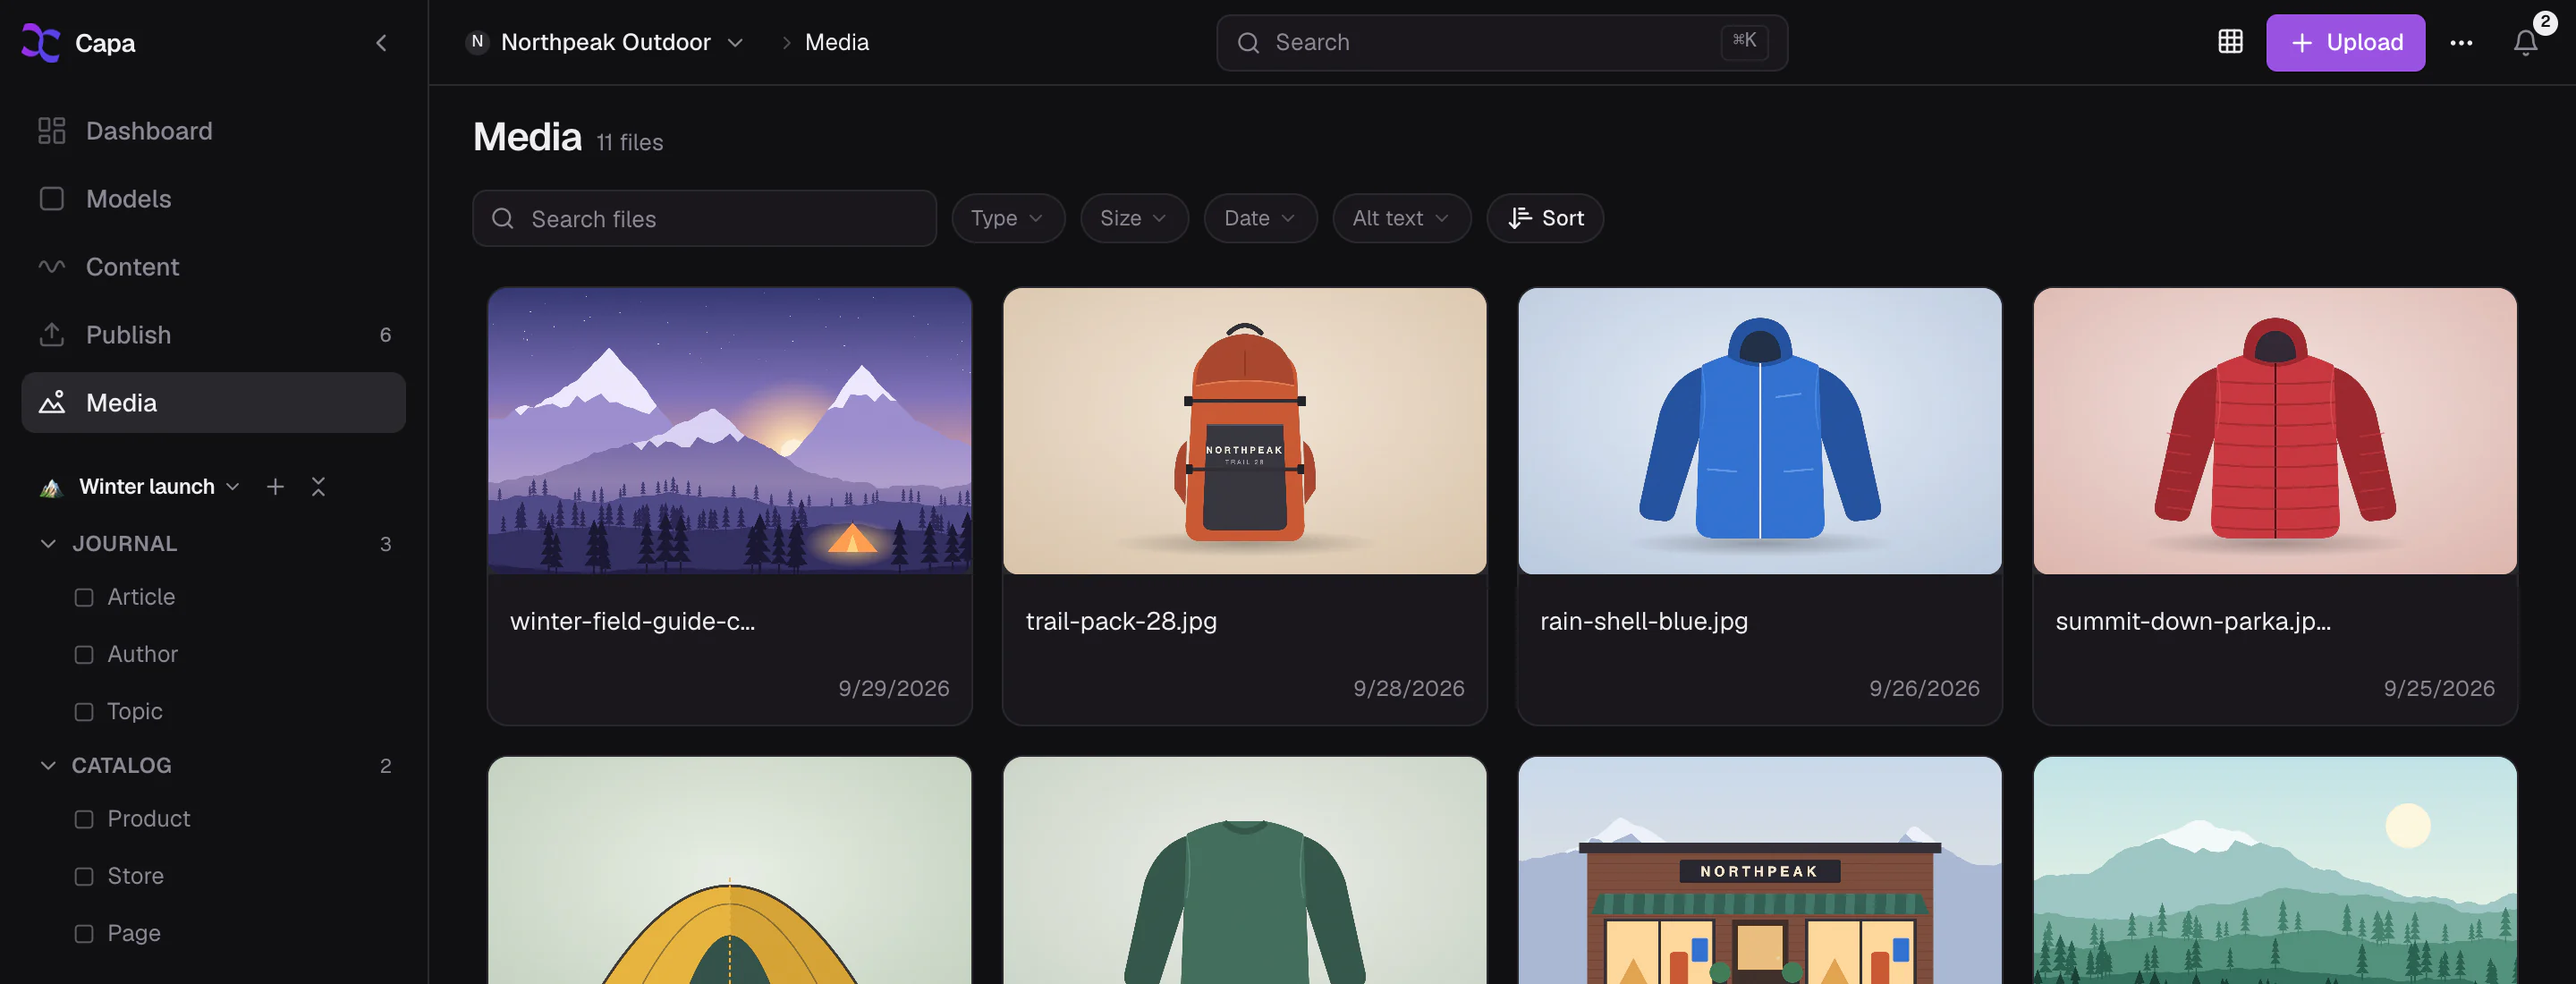
Task: Add new item with plus beside Winter launch
Action: (x=275, y=487)
